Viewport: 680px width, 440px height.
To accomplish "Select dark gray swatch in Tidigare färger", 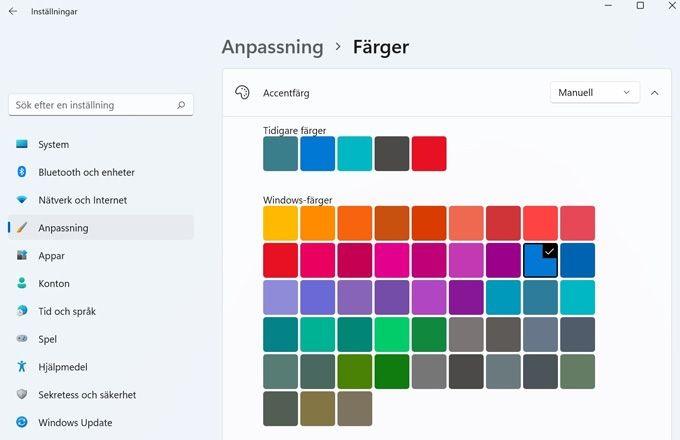I will (392, 153).
